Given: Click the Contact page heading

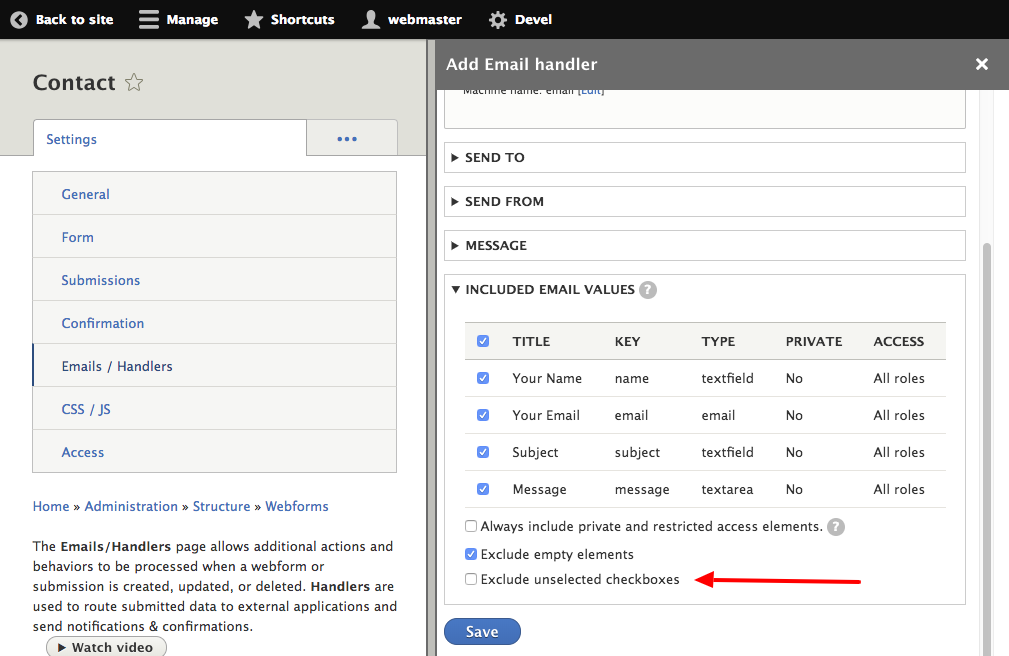Looking at the screenshot, I should point(74,82).
